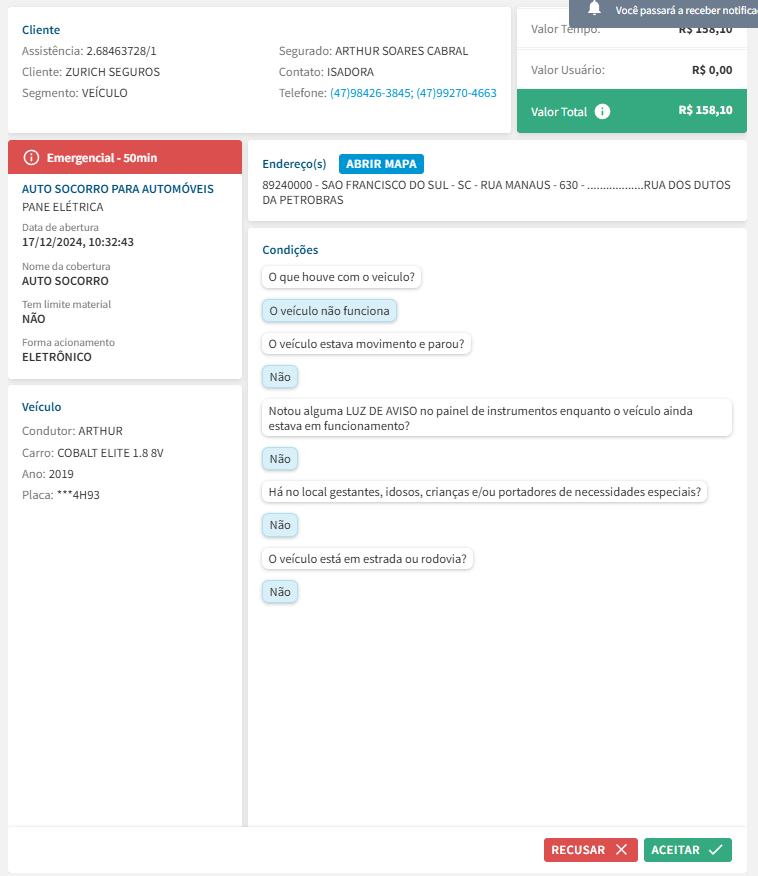The image size is (758, 876).
Task: Click 'Não' under LUZ DE AVISO question
Action: point(280,459)
